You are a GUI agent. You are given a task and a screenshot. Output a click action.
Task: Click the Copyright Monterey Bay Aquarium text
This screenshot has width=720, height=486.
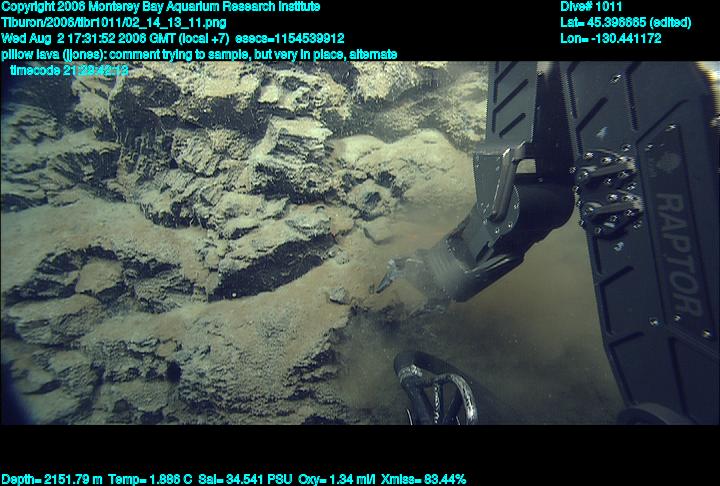(x=160, y=6)
